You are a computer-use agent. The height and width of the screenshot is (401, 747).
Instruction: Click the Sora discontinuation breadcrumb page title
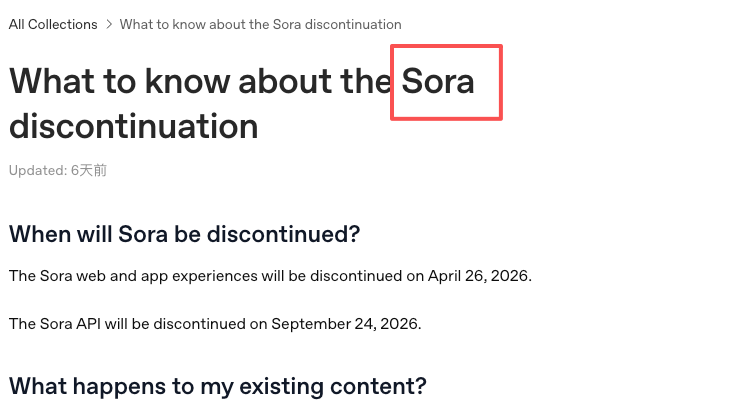click(x=260, y=24)
